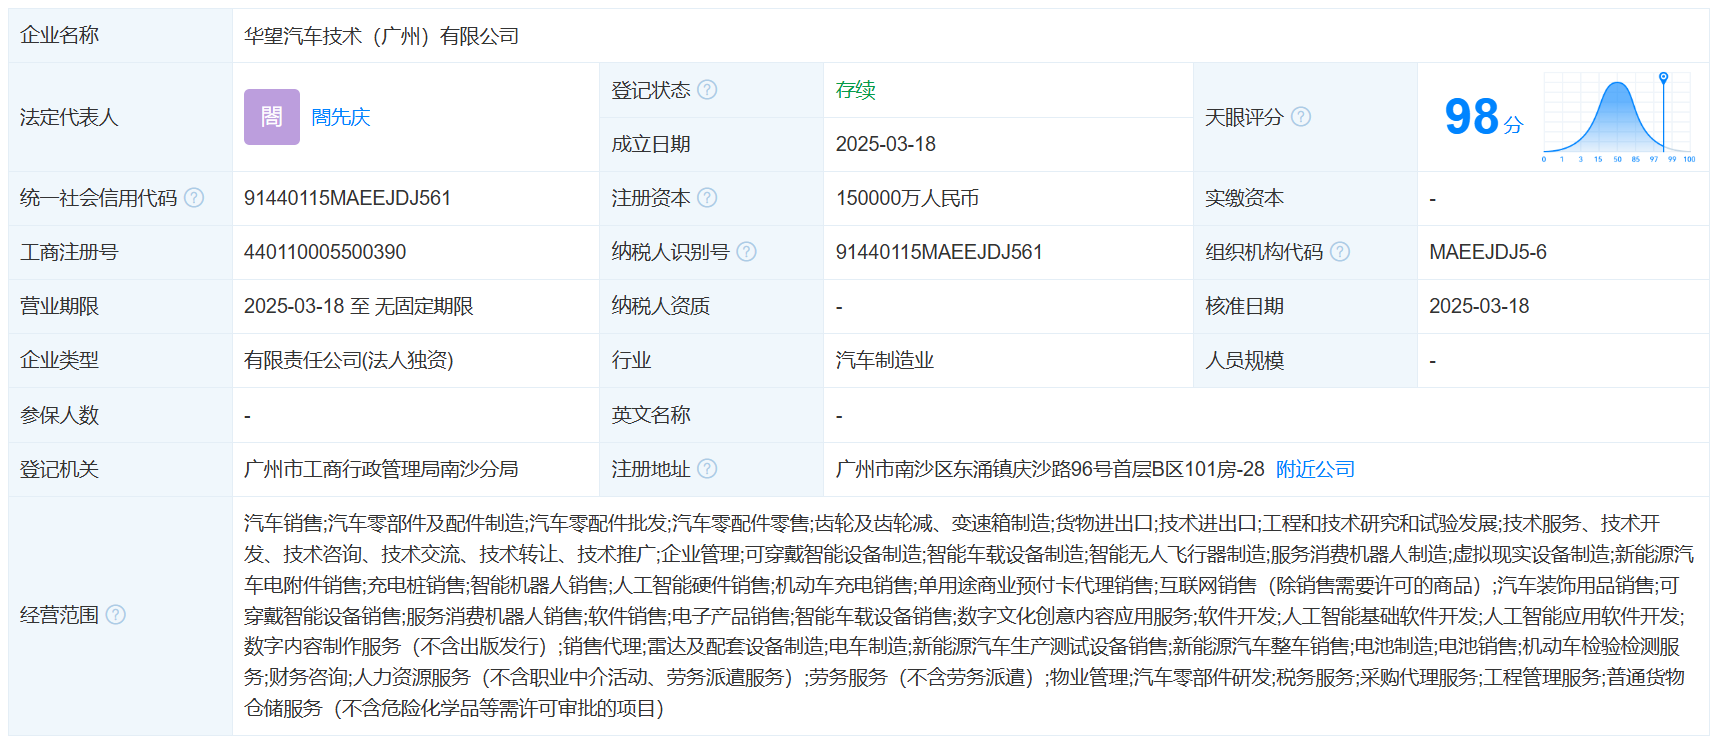Click organization code MAEEJDJ5-6
The height and width of the screenshot is (743, 1716).
pos(1488,252)
